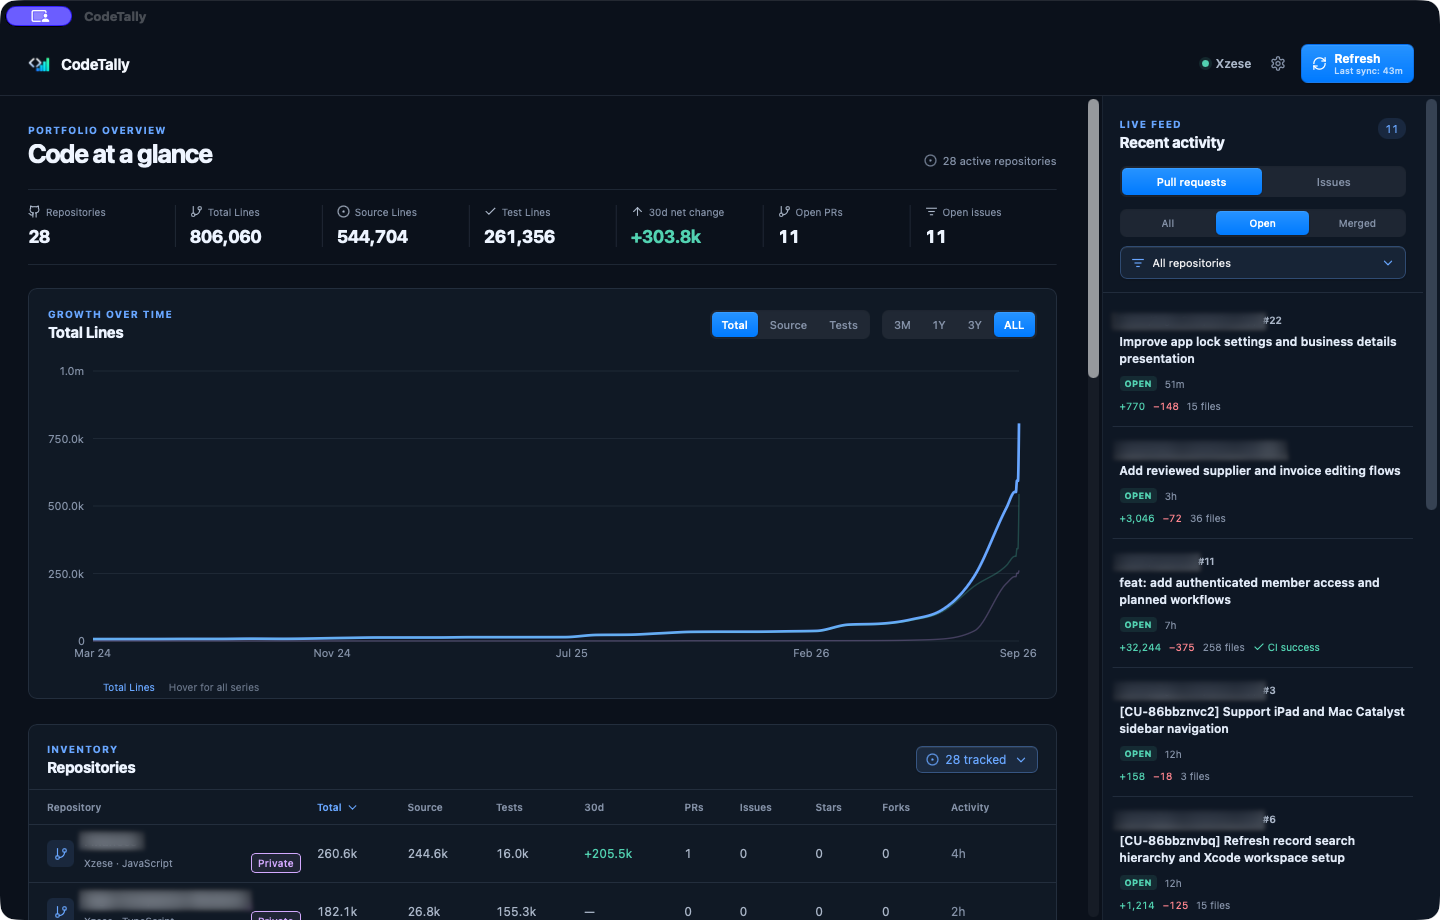
Task: Click the filter icon in All repositories box
Action: [1137, 263]
